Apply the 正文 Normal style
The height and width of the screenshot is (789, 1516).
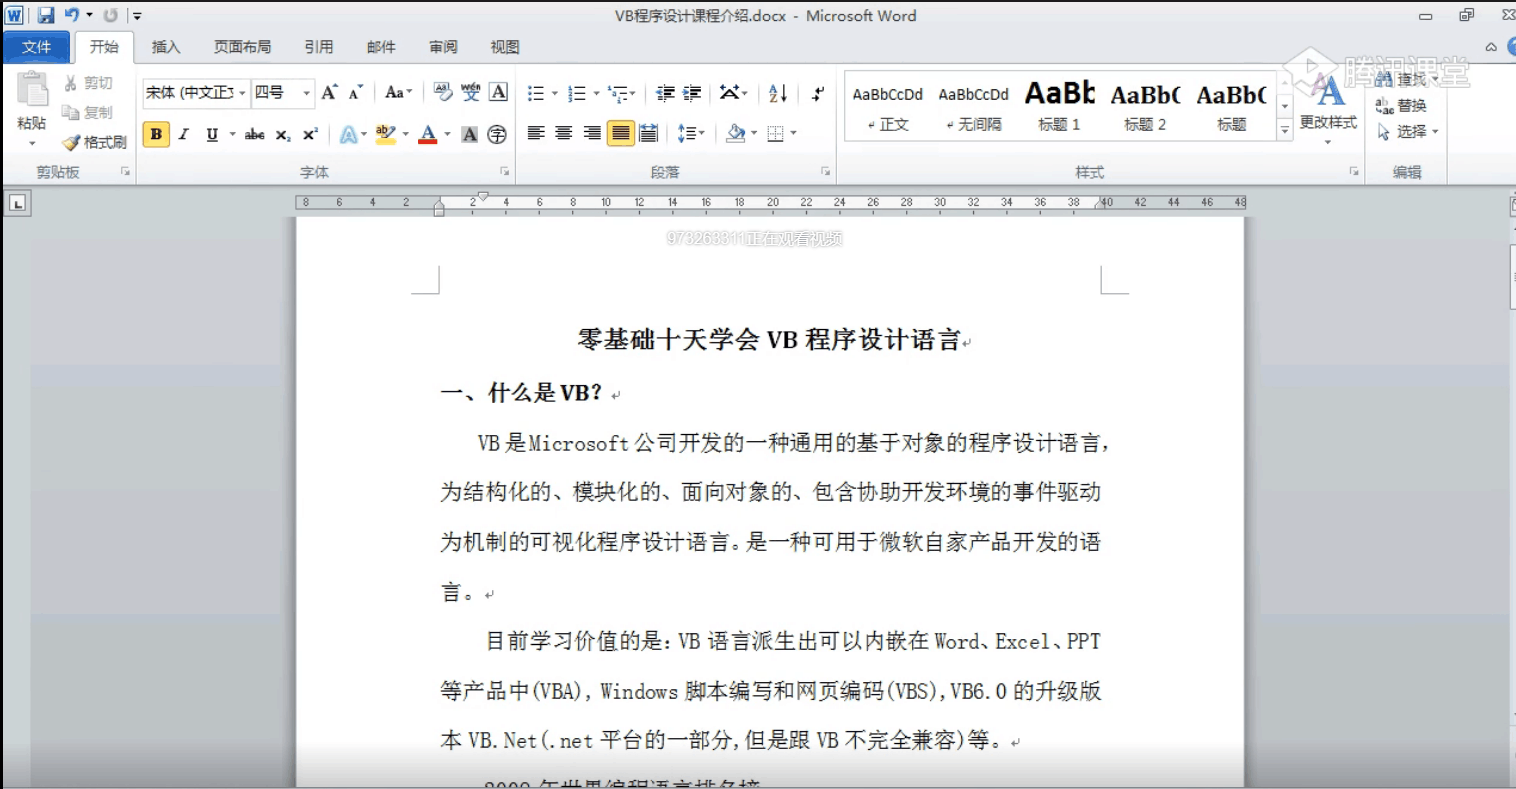pos(888,107)
